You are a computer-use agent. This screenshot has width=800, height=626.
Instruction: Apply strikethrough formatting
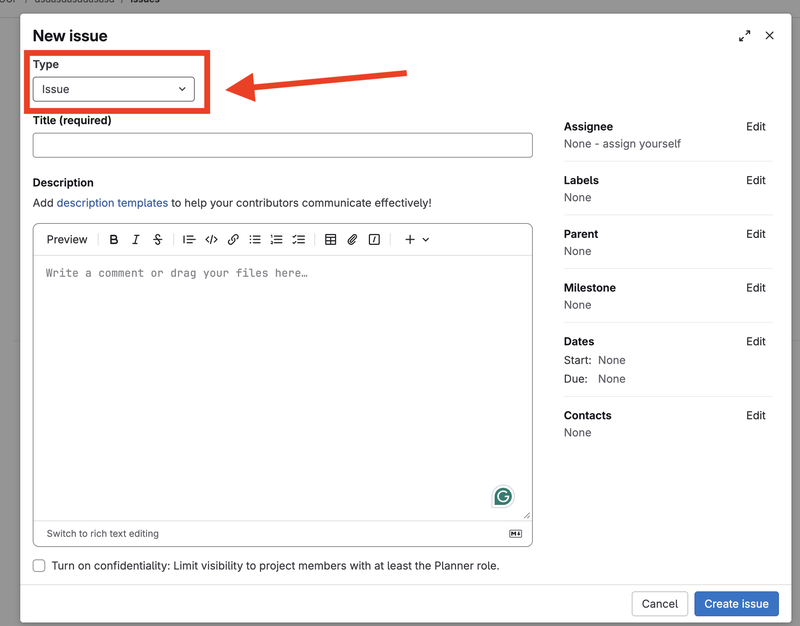[x=158, y=240]
